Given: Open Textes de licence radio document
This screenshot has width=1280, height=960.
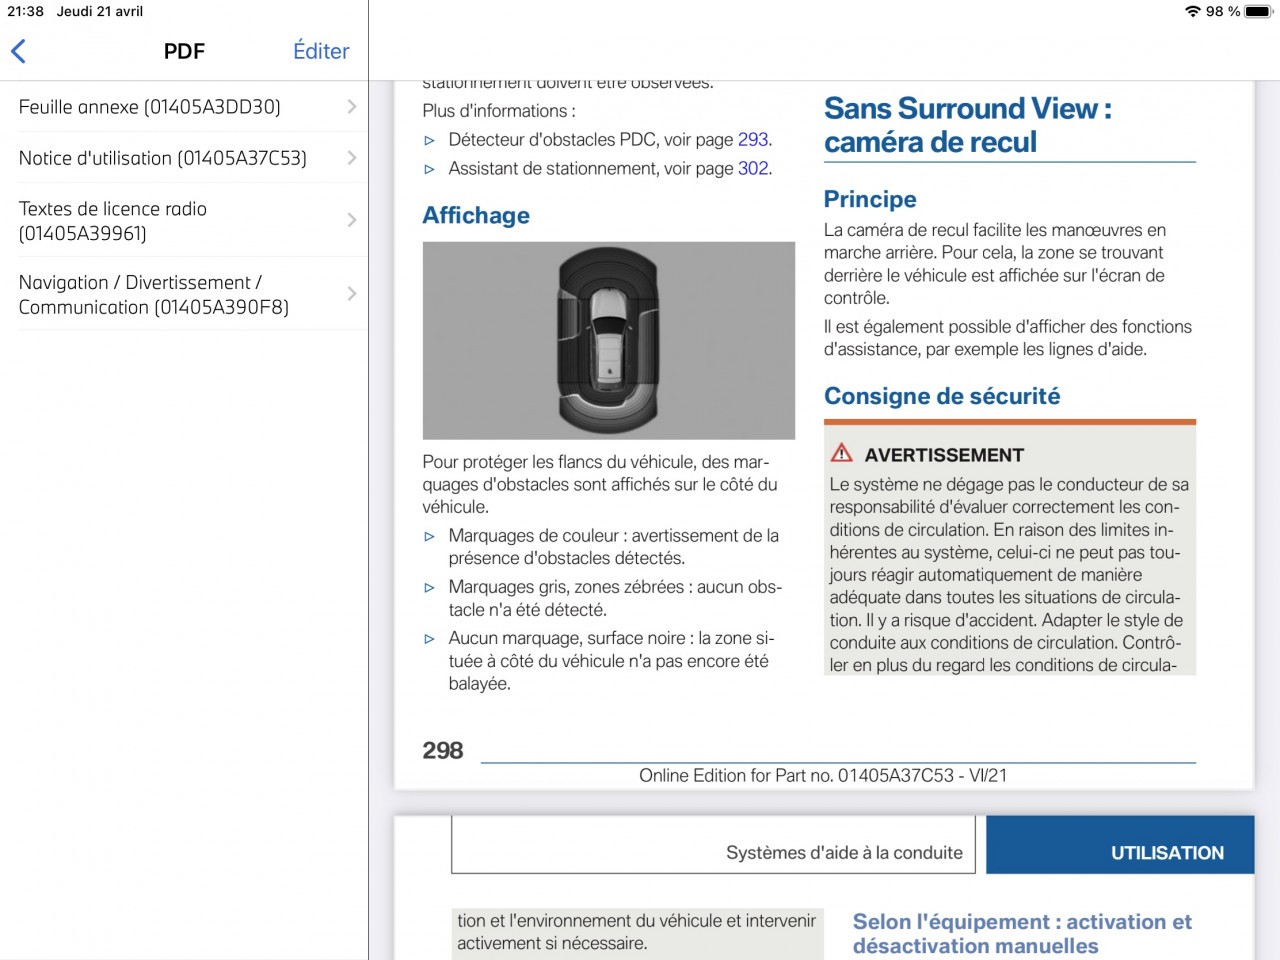Looking at the screenshot, I should tap(184, 220).
